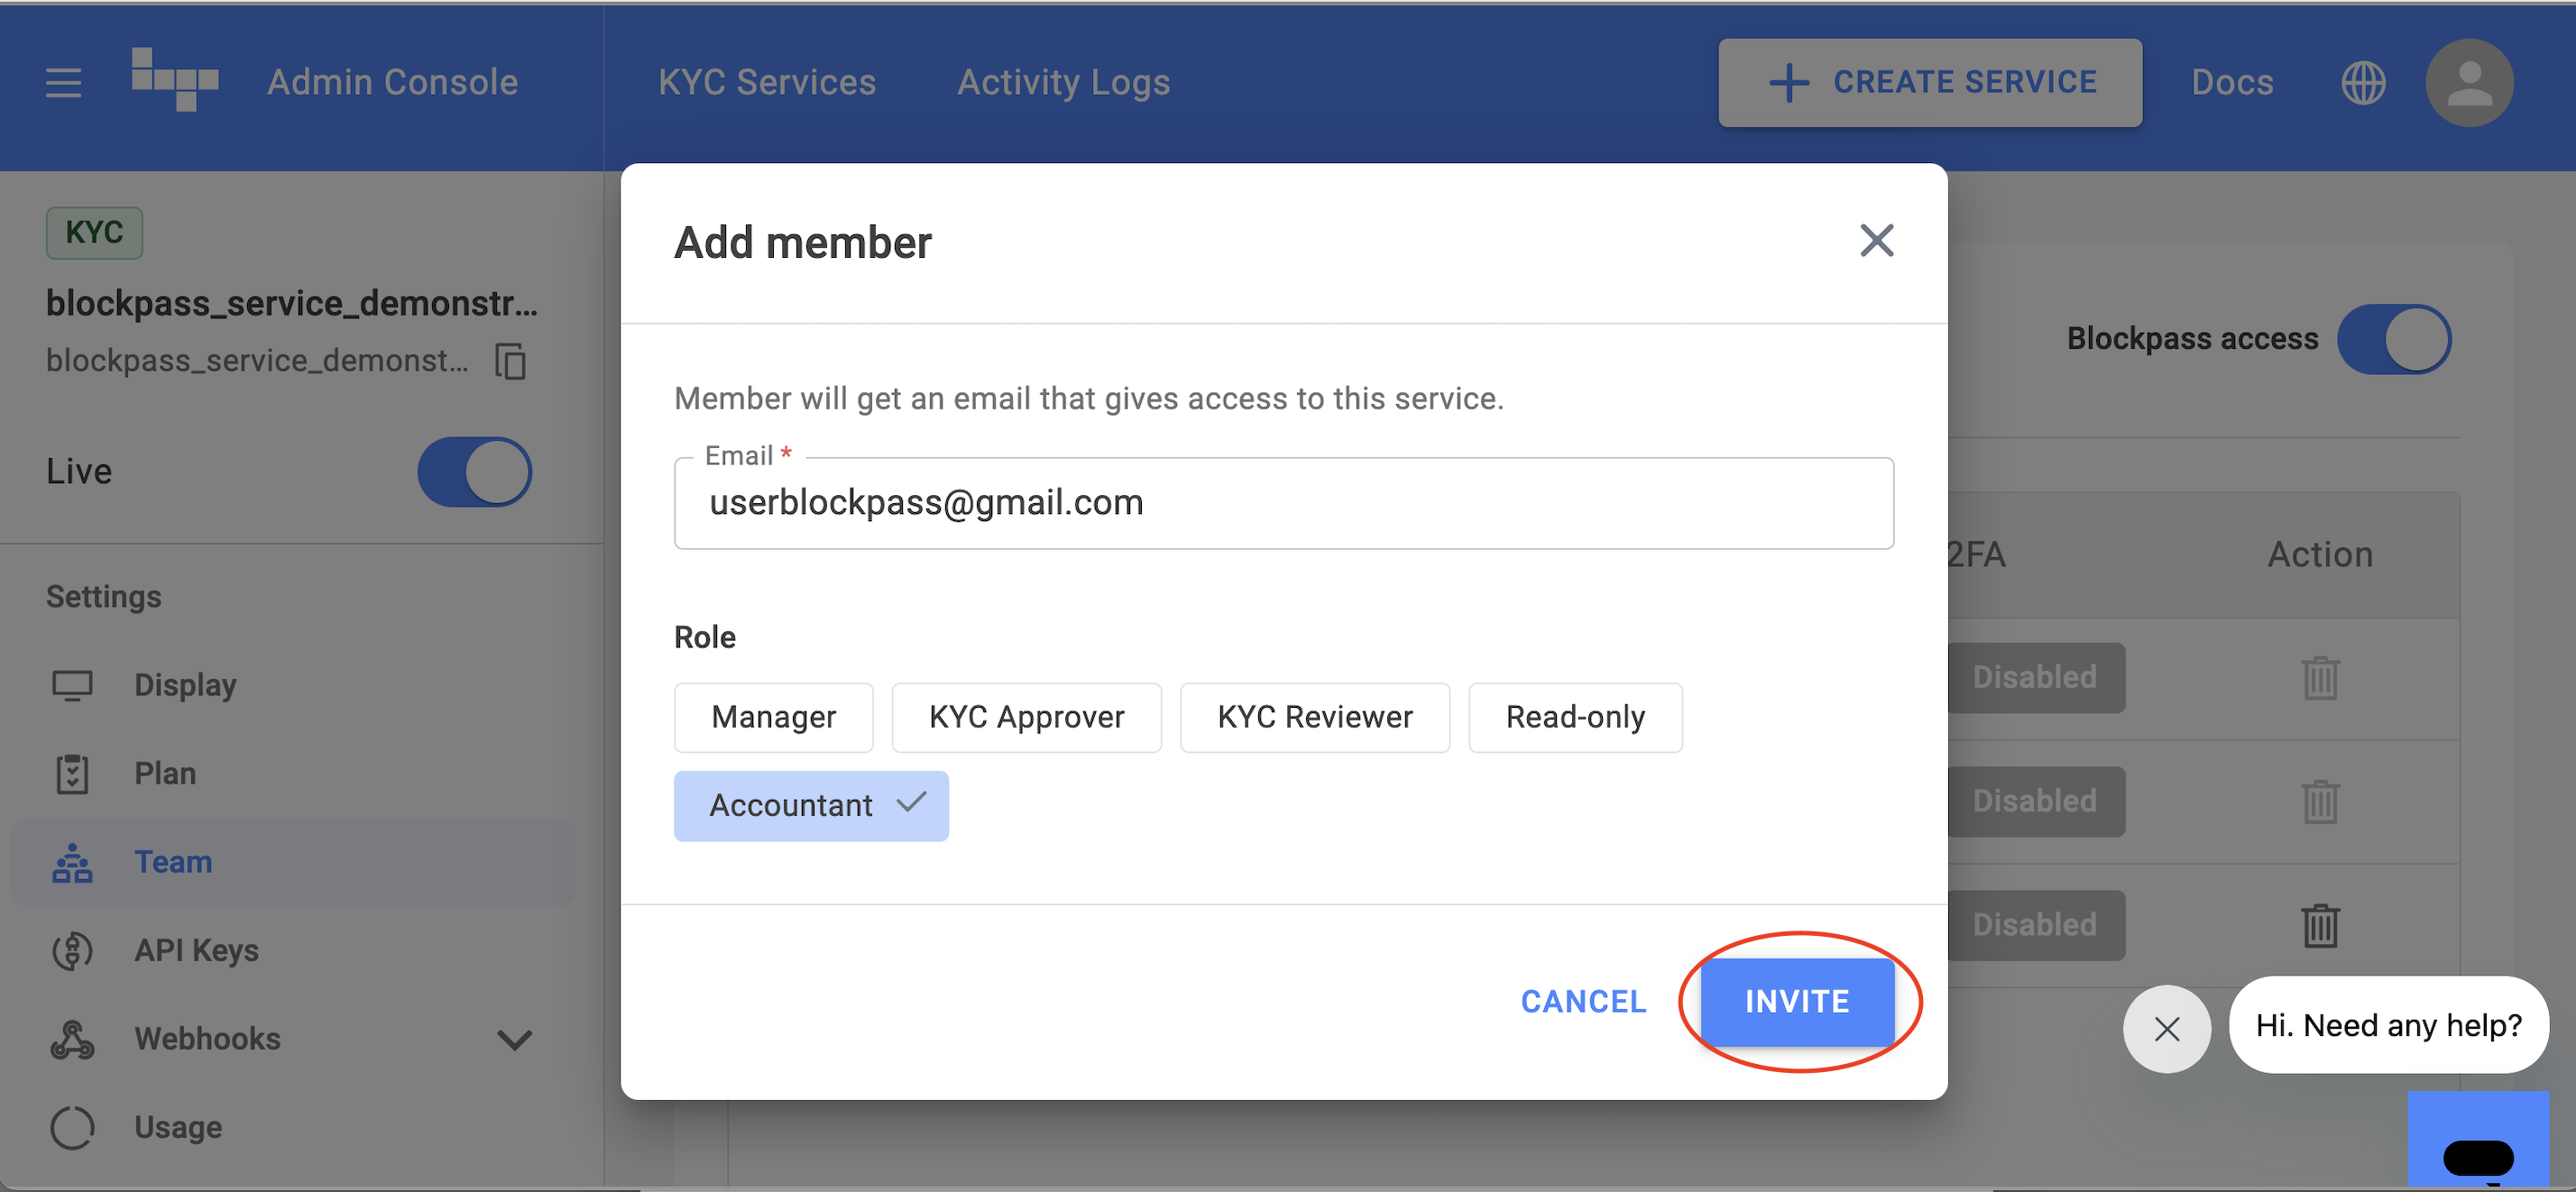Toggle the Live service switch
Image resolution: width=2576 pixels, height=1192 pixels.
click(x=474, y=472)
